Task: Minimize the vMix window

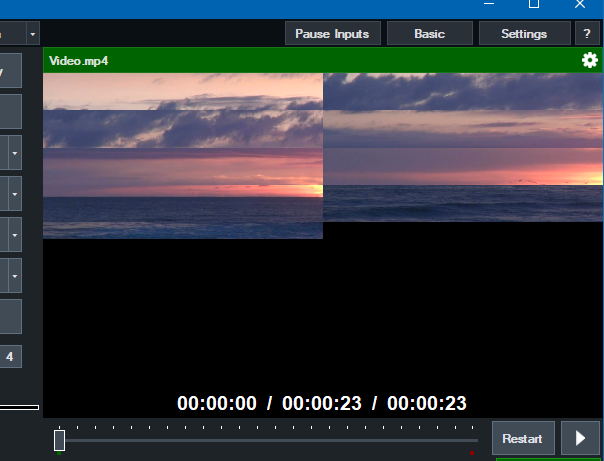Action: 488,5
